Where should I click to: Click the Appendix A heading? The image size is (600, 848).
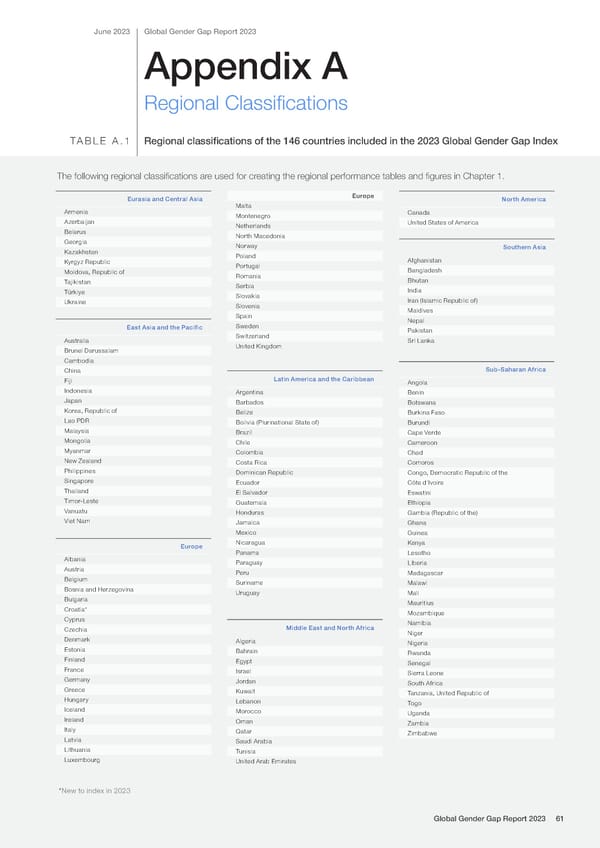click(x=246, y=67)
